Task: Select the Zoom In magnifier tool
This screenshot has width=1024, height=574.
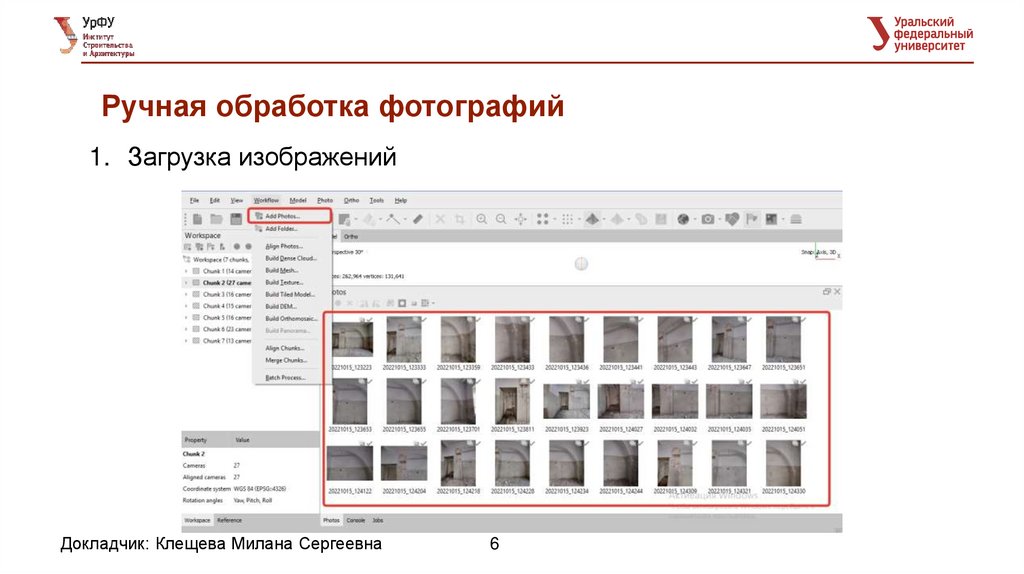Action: (481, 219)
